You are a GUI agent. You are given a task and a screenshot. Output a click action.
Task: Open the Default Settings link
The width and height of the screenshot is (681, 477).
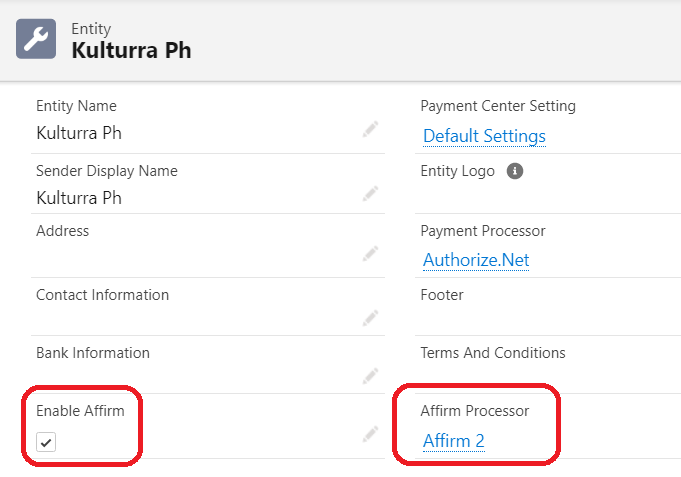pos(484,136)
